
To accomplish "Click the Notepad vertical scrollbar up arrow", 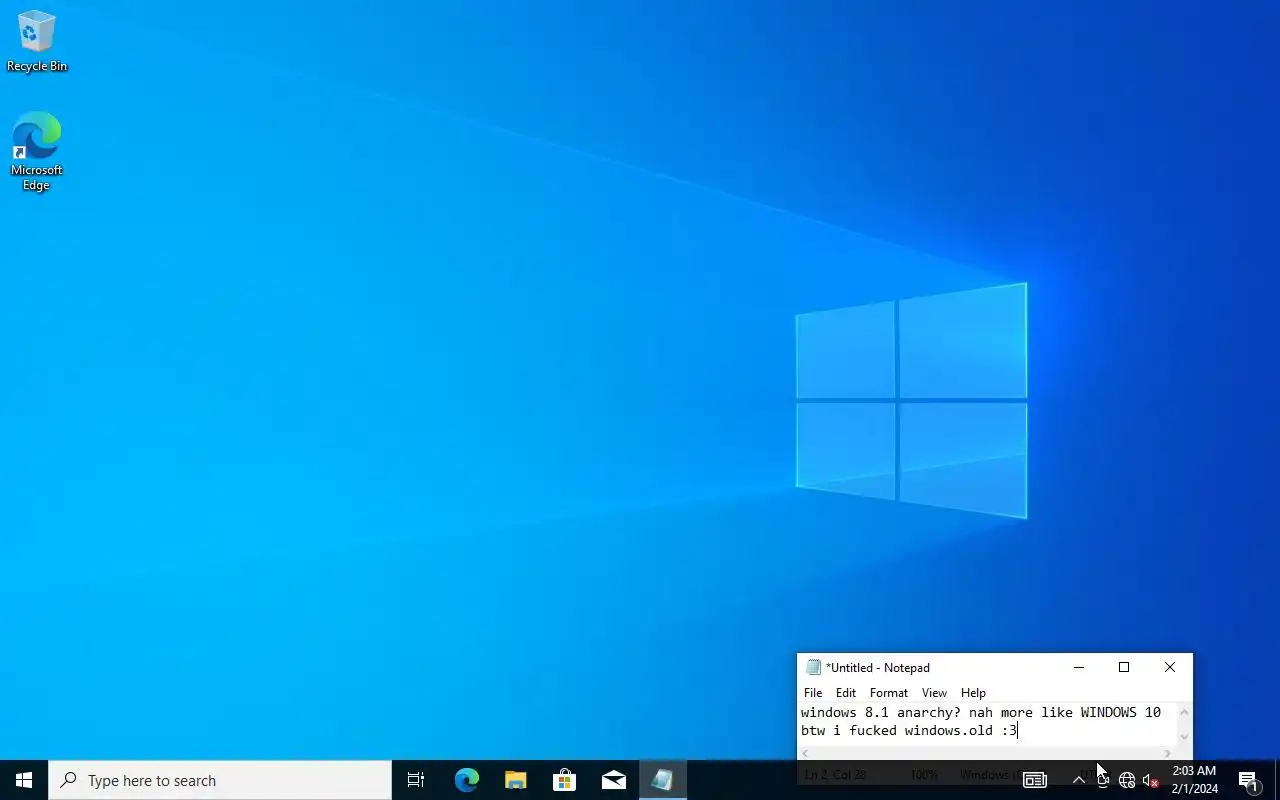I will click(1184, 712).
